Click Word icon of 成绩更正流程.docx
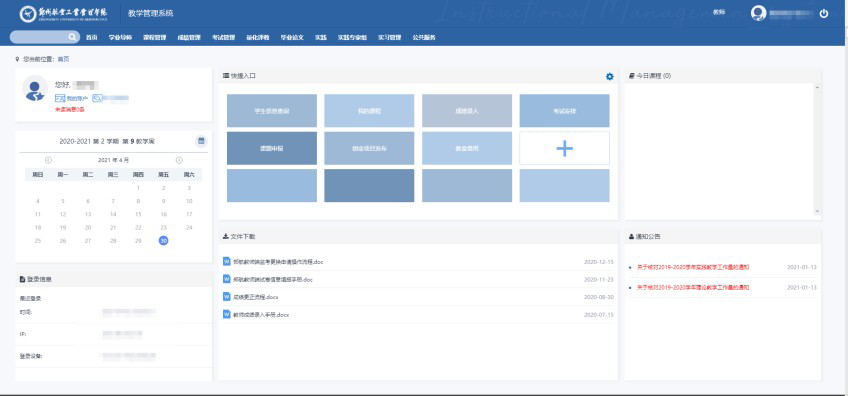The height and width of the screenshot is (396, 848). click(x=227, y=296)
